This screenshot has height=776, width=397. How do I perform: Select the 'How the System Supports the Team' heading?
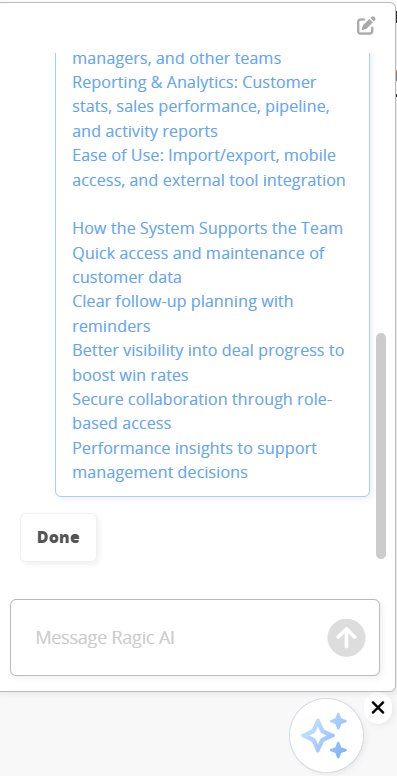tap(207, 229)
